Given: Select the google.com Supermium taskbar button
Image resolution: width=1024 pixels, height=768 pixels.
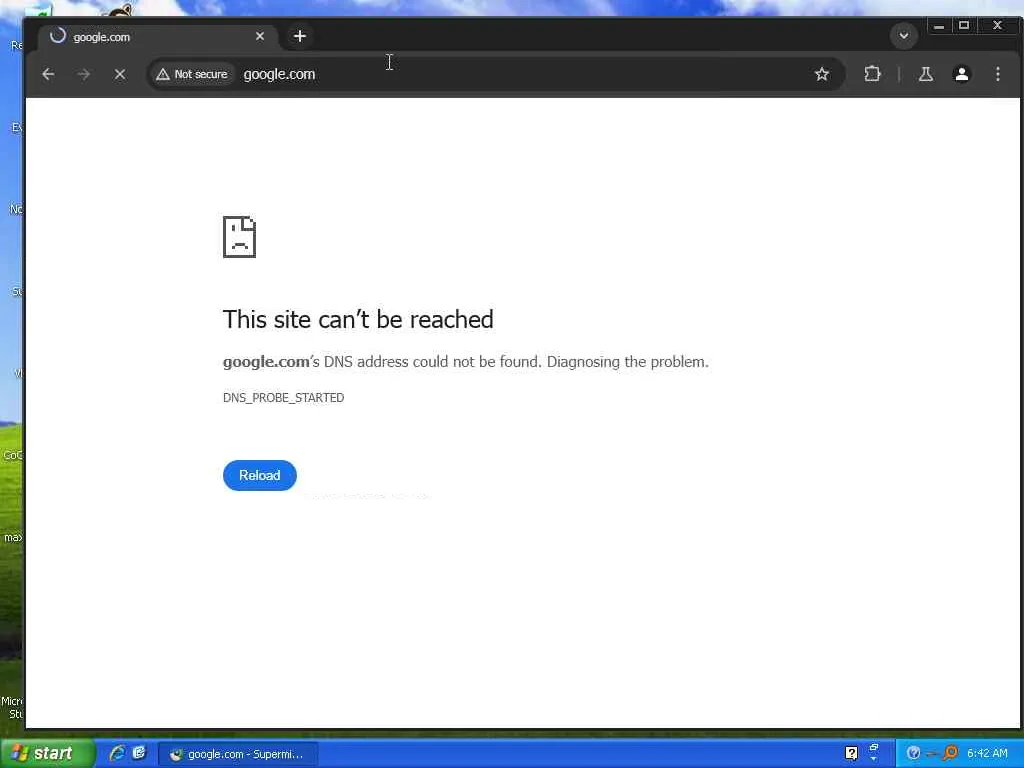Looking at the screenshot, I should [238, 754].
